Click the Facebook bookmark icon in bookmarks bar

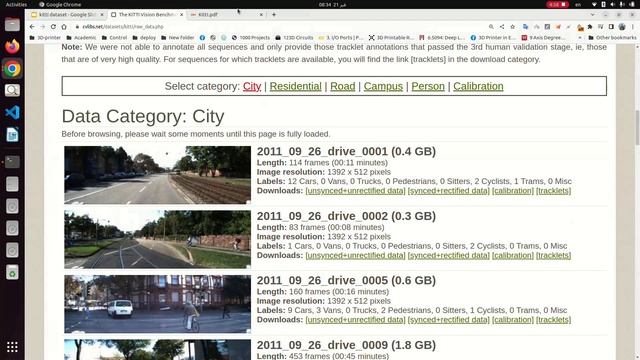(x=202, y=38)
